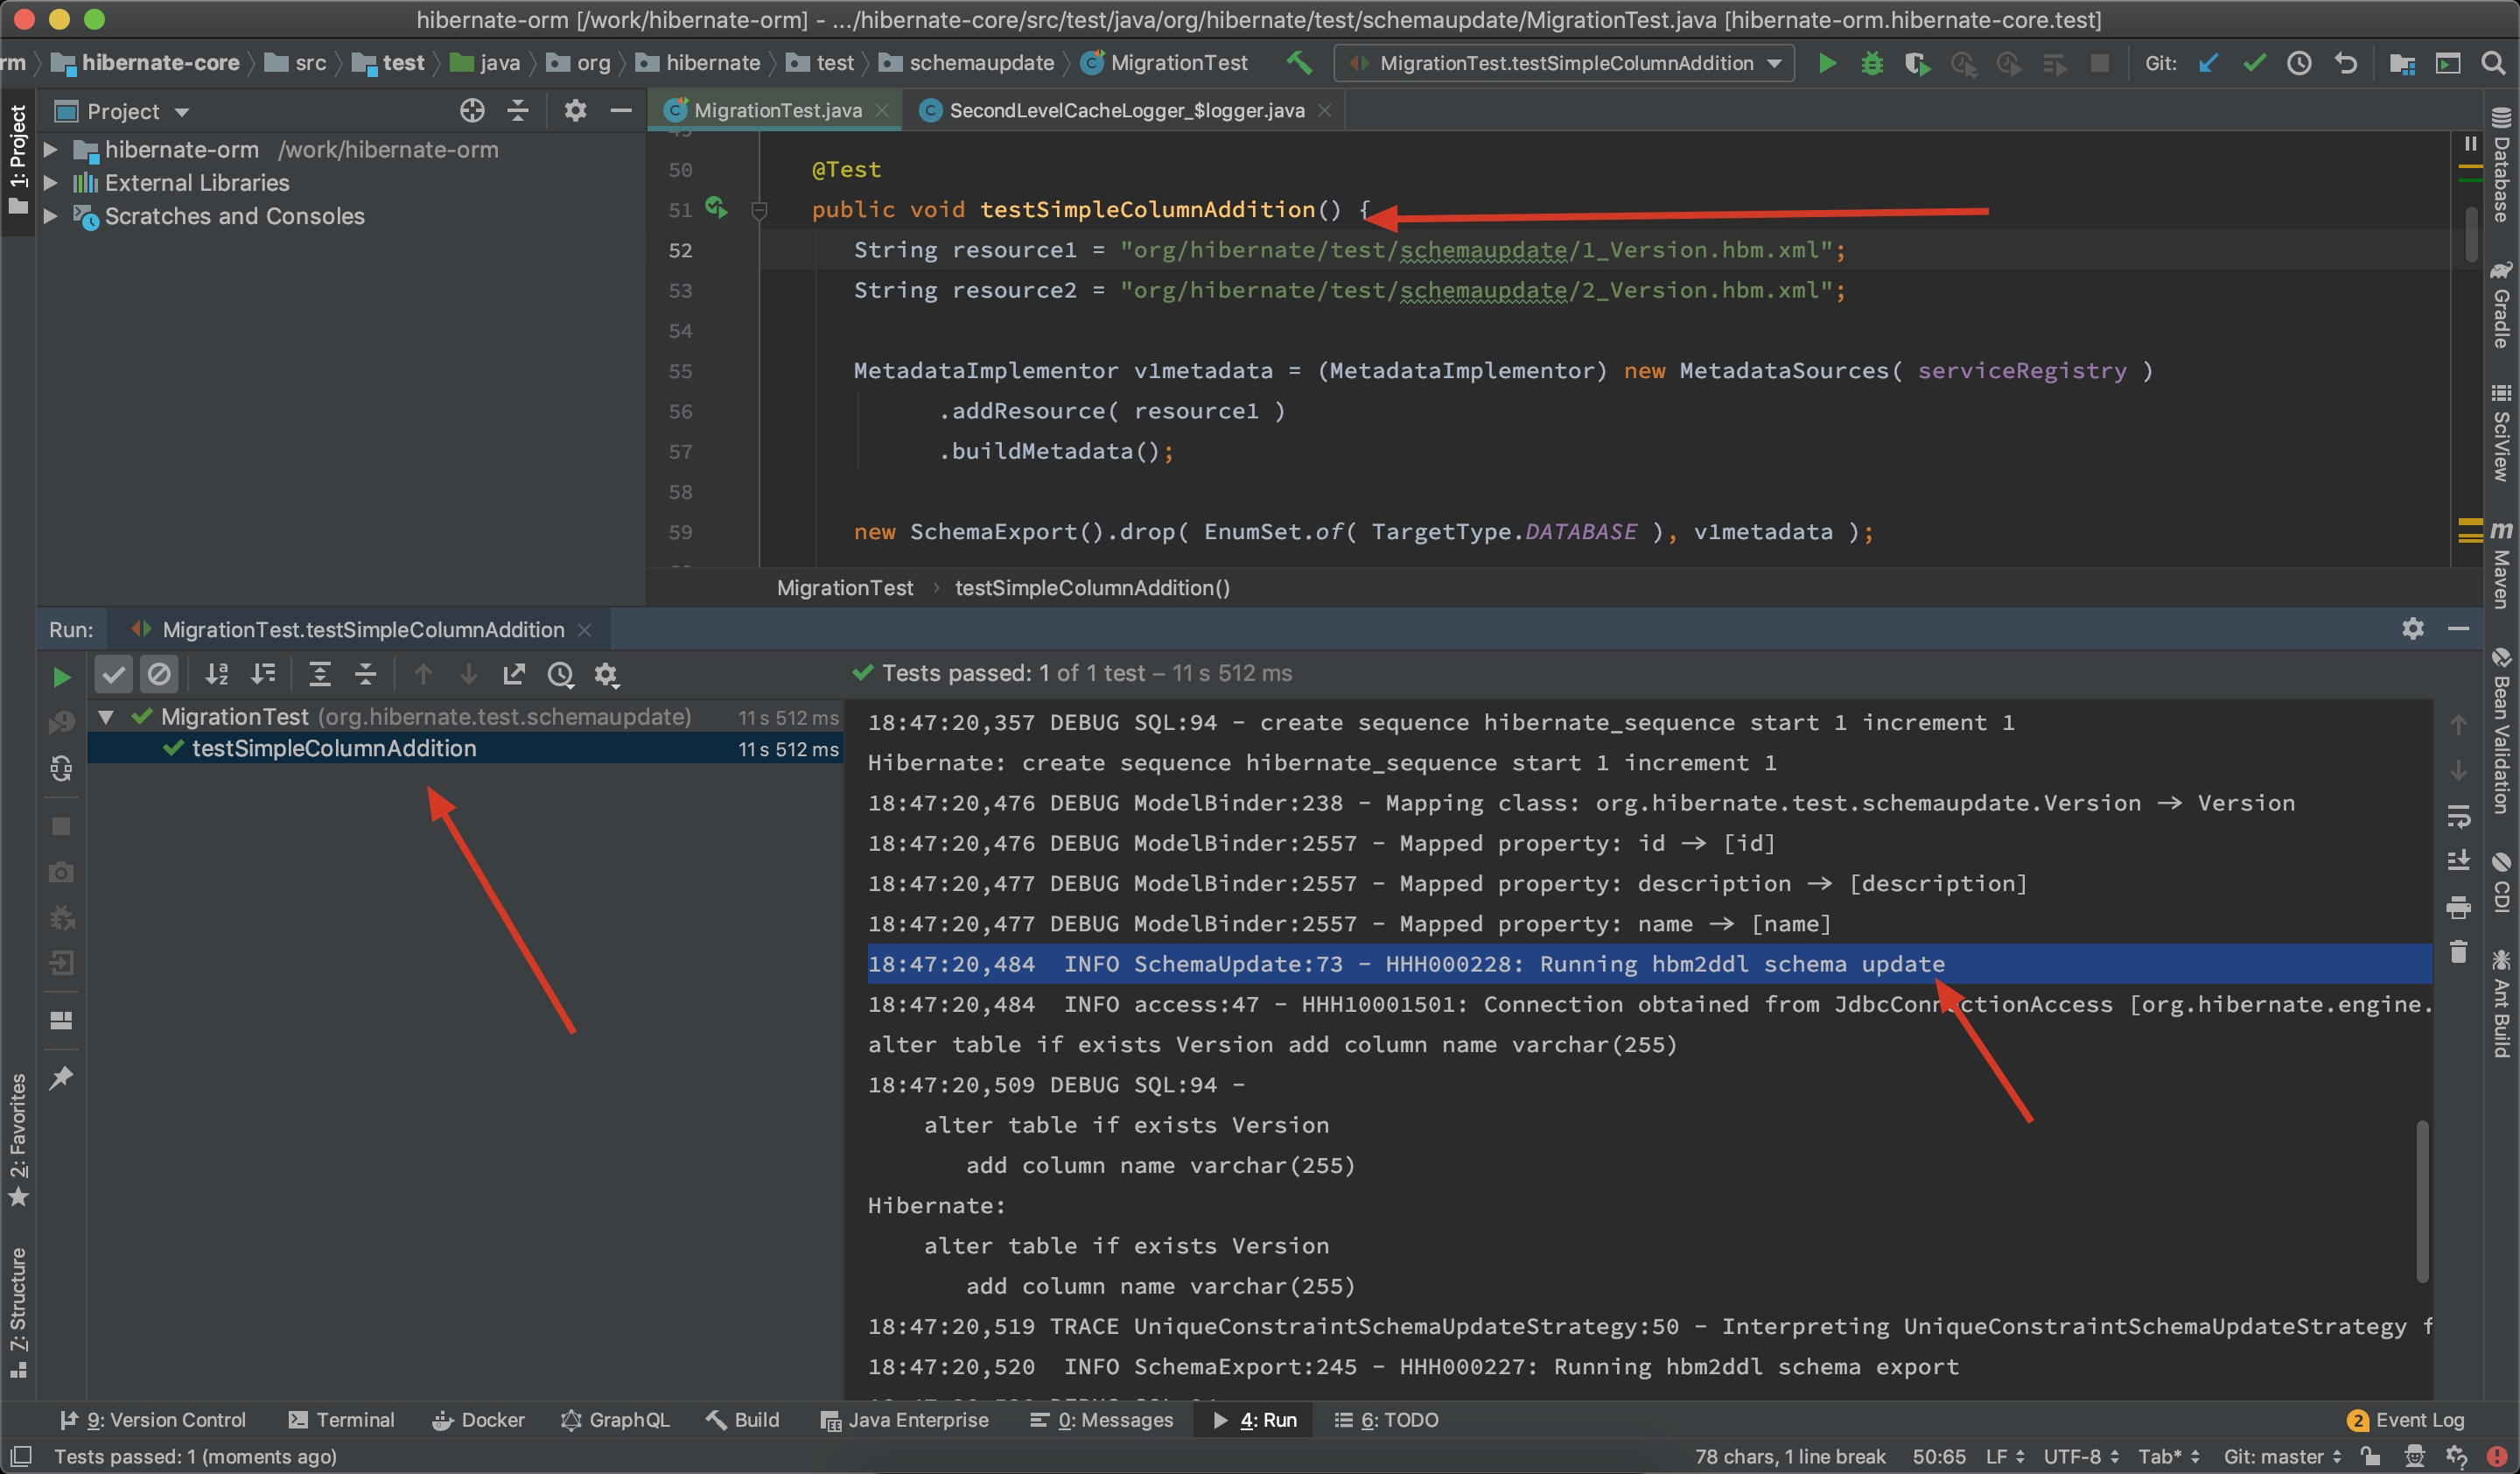
Task: Toggle show passed tests checkmark button
Action: 113,674
